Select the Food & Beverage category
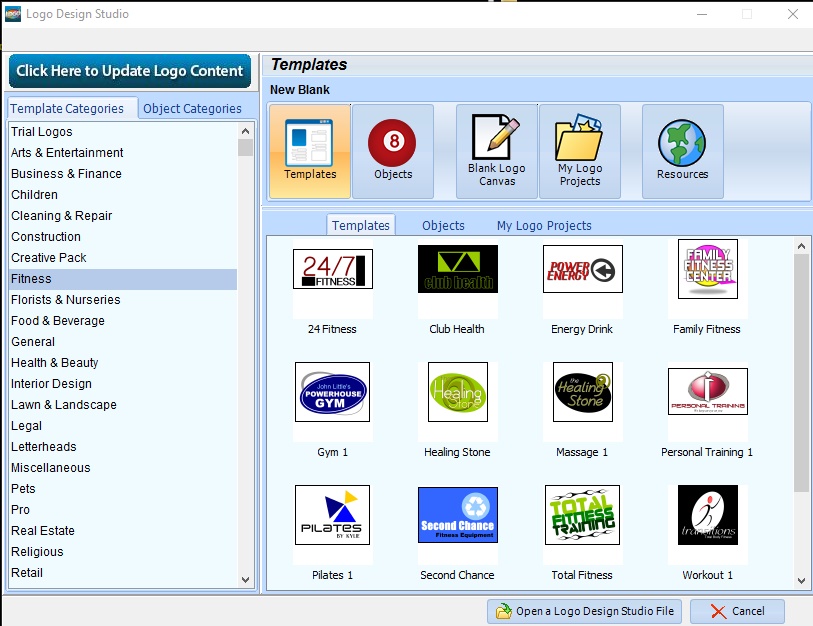This screenshot has width=813, height=626. 123,321
